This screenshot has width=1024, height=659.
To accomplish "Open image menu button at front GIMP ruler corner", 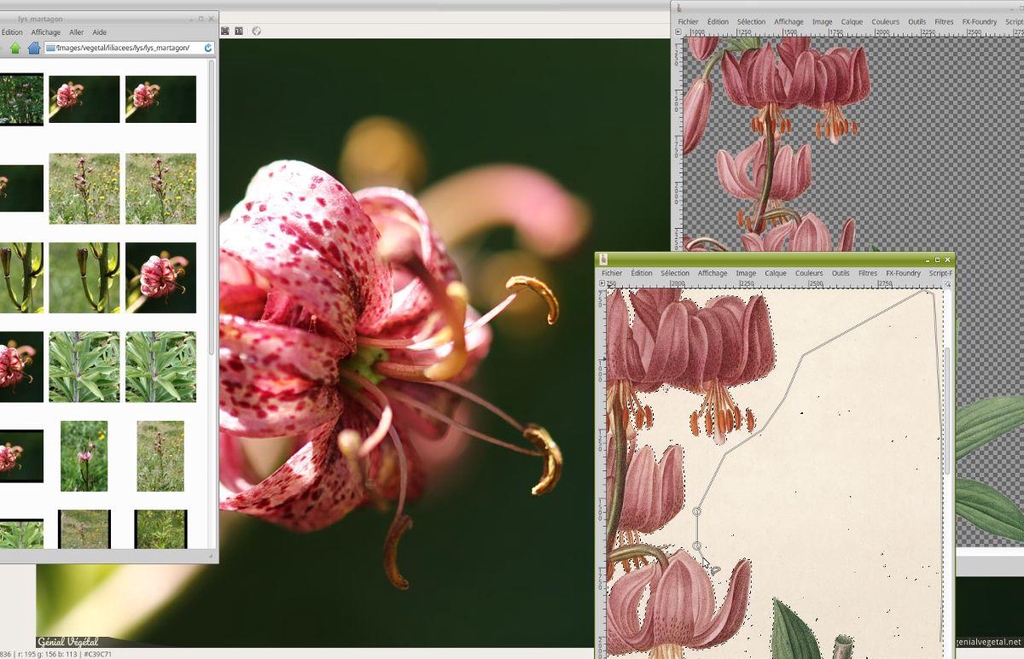I will tap(601, 284).
